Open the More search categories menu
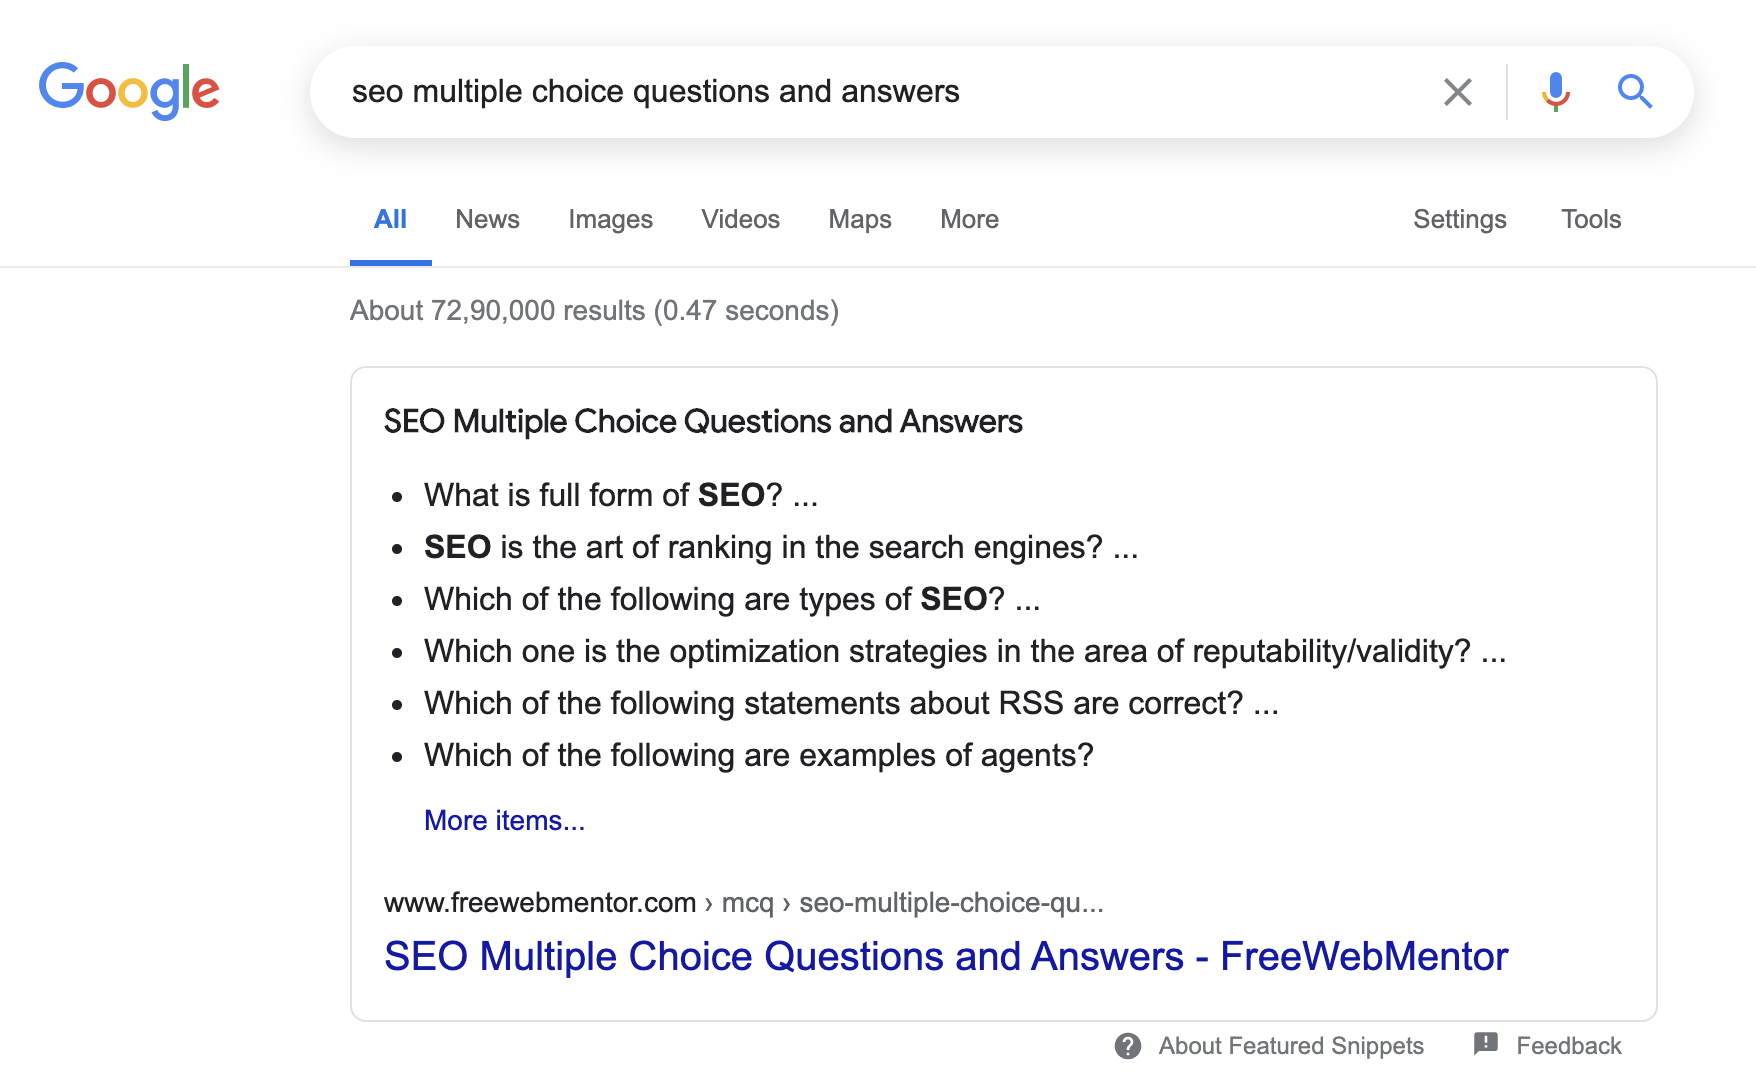This screenshot has width=1756, height=1080. (x=969, y=219)
